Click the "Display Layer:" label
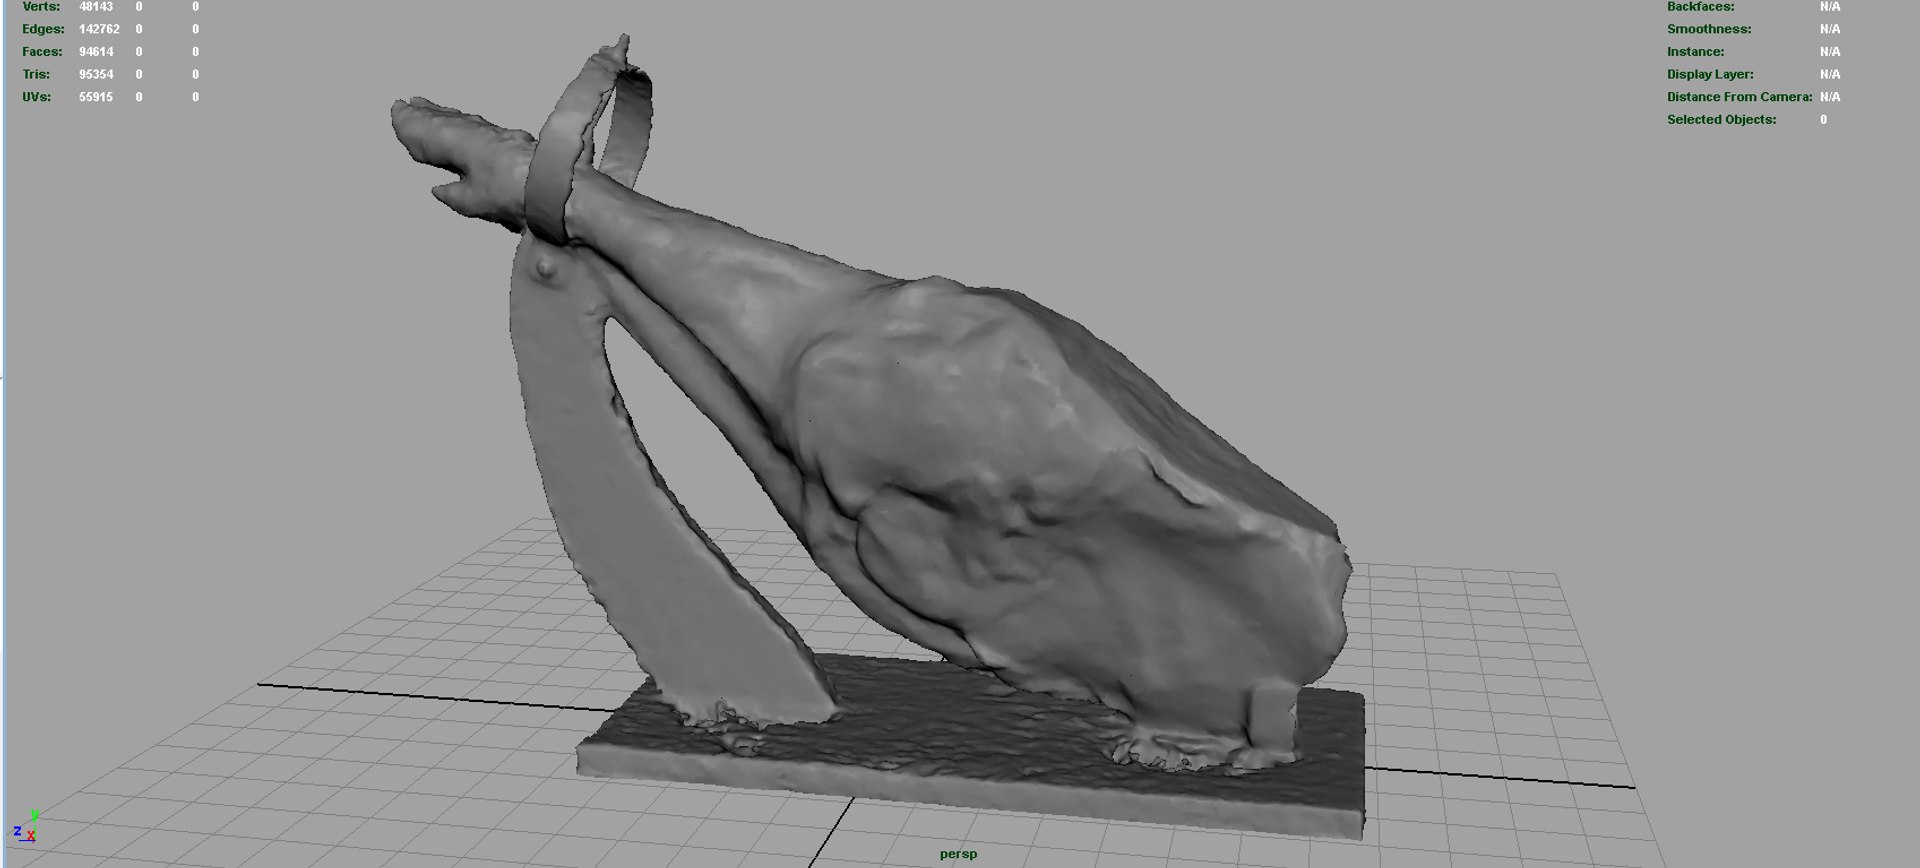This screenshot has height=868, width=1920. tap(1710, 74)
